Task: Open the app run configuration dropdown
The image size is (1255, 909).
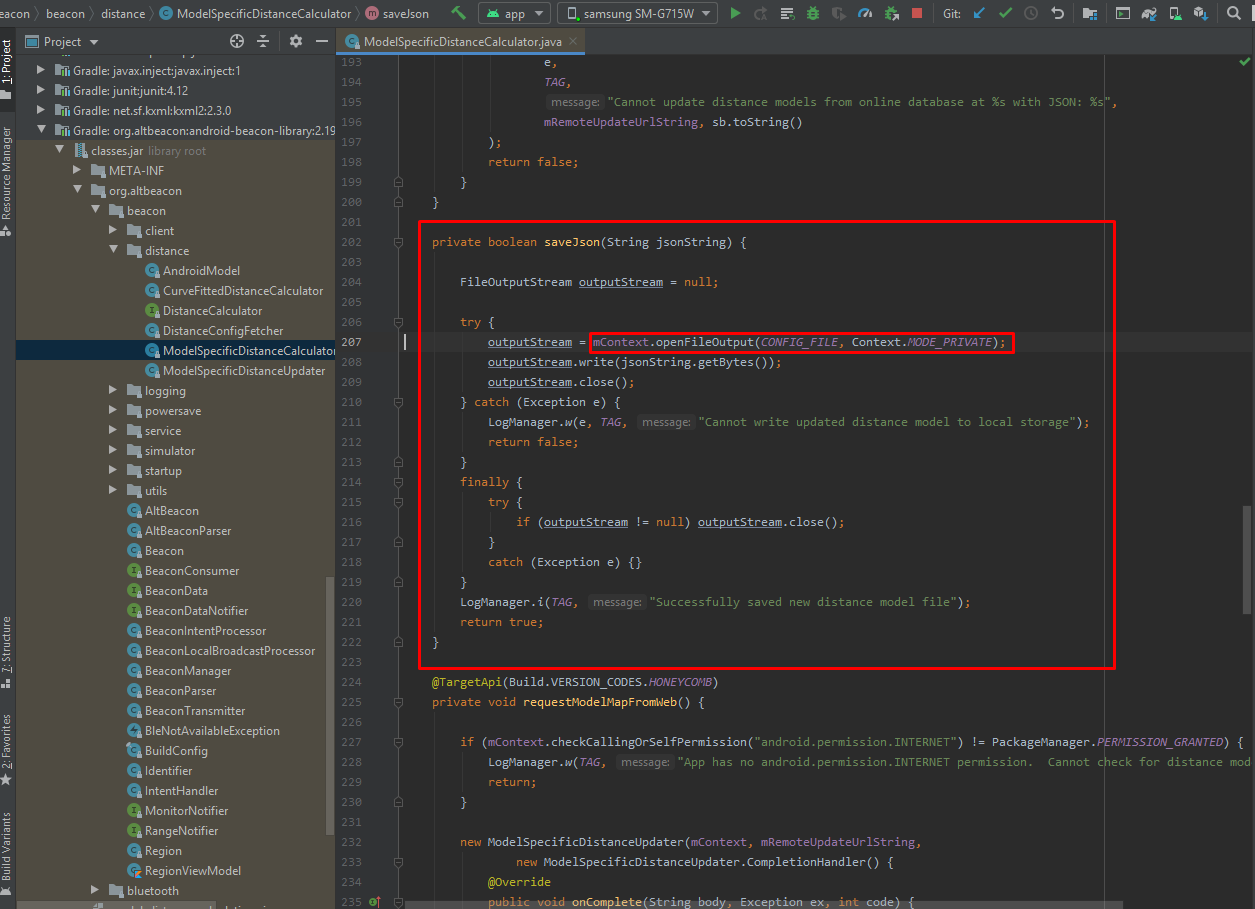Action: (x=514, y=14)
